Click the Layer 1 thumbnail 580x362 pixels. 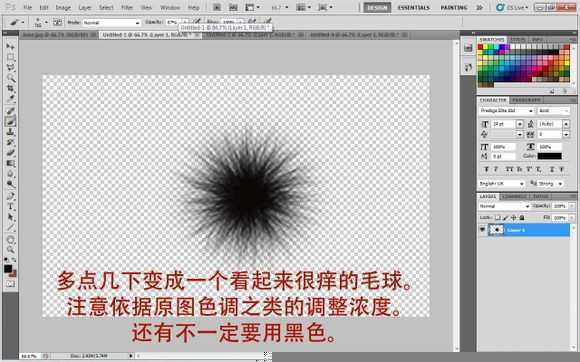coord(496,230)
